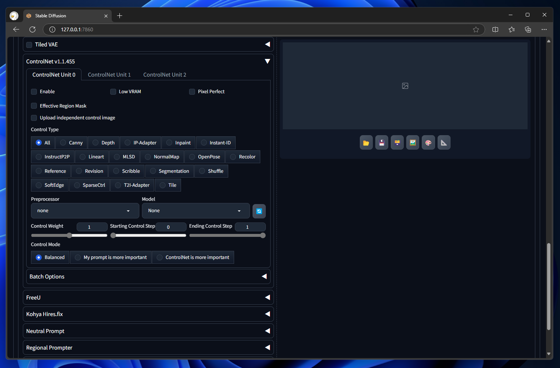Adjust the Starting Control Step slider
Image resolution: width=560 pixels, height=368 pixels.
(x=148, y=235)
